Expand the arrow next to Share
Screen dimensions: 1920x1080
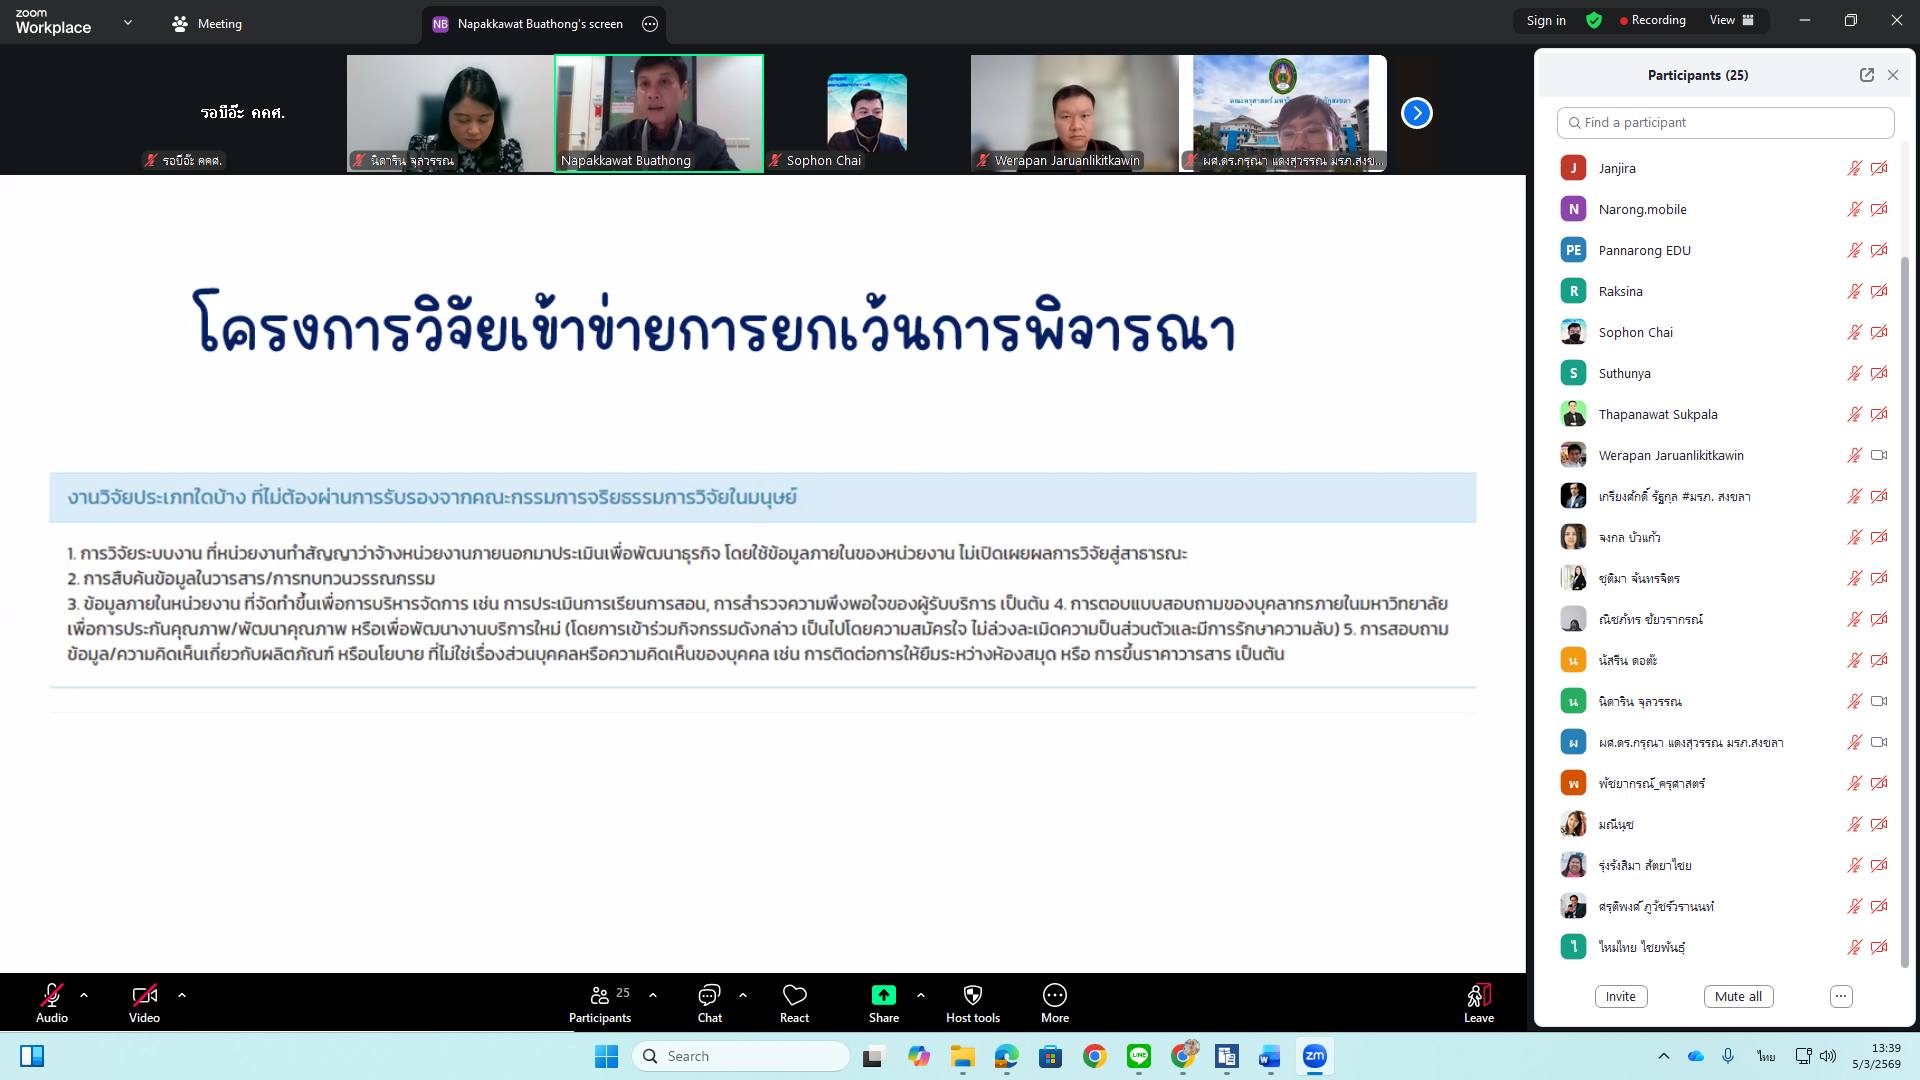920,995
